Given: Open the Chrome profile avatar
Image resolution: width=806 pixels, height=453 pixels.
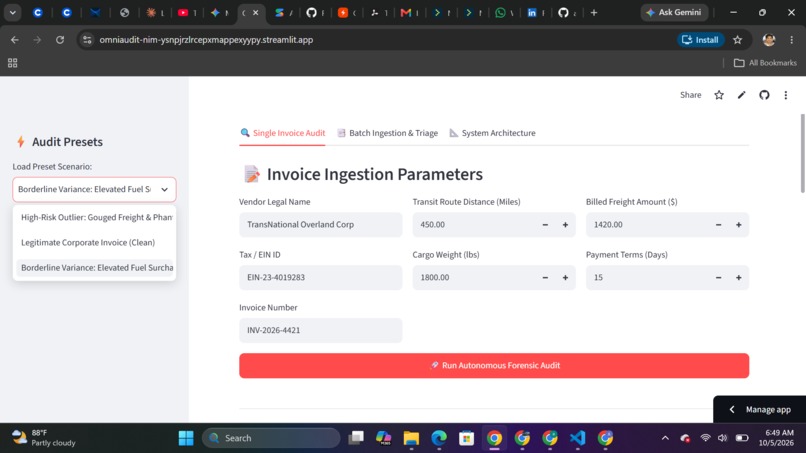Looking at the screenshot, I should [x=768, y=40].
